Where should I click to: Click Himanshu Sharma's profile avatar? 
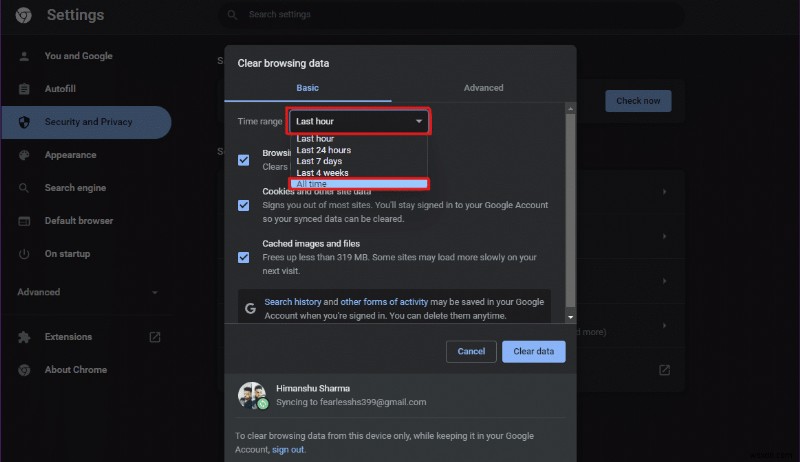(x=253, y=395)
